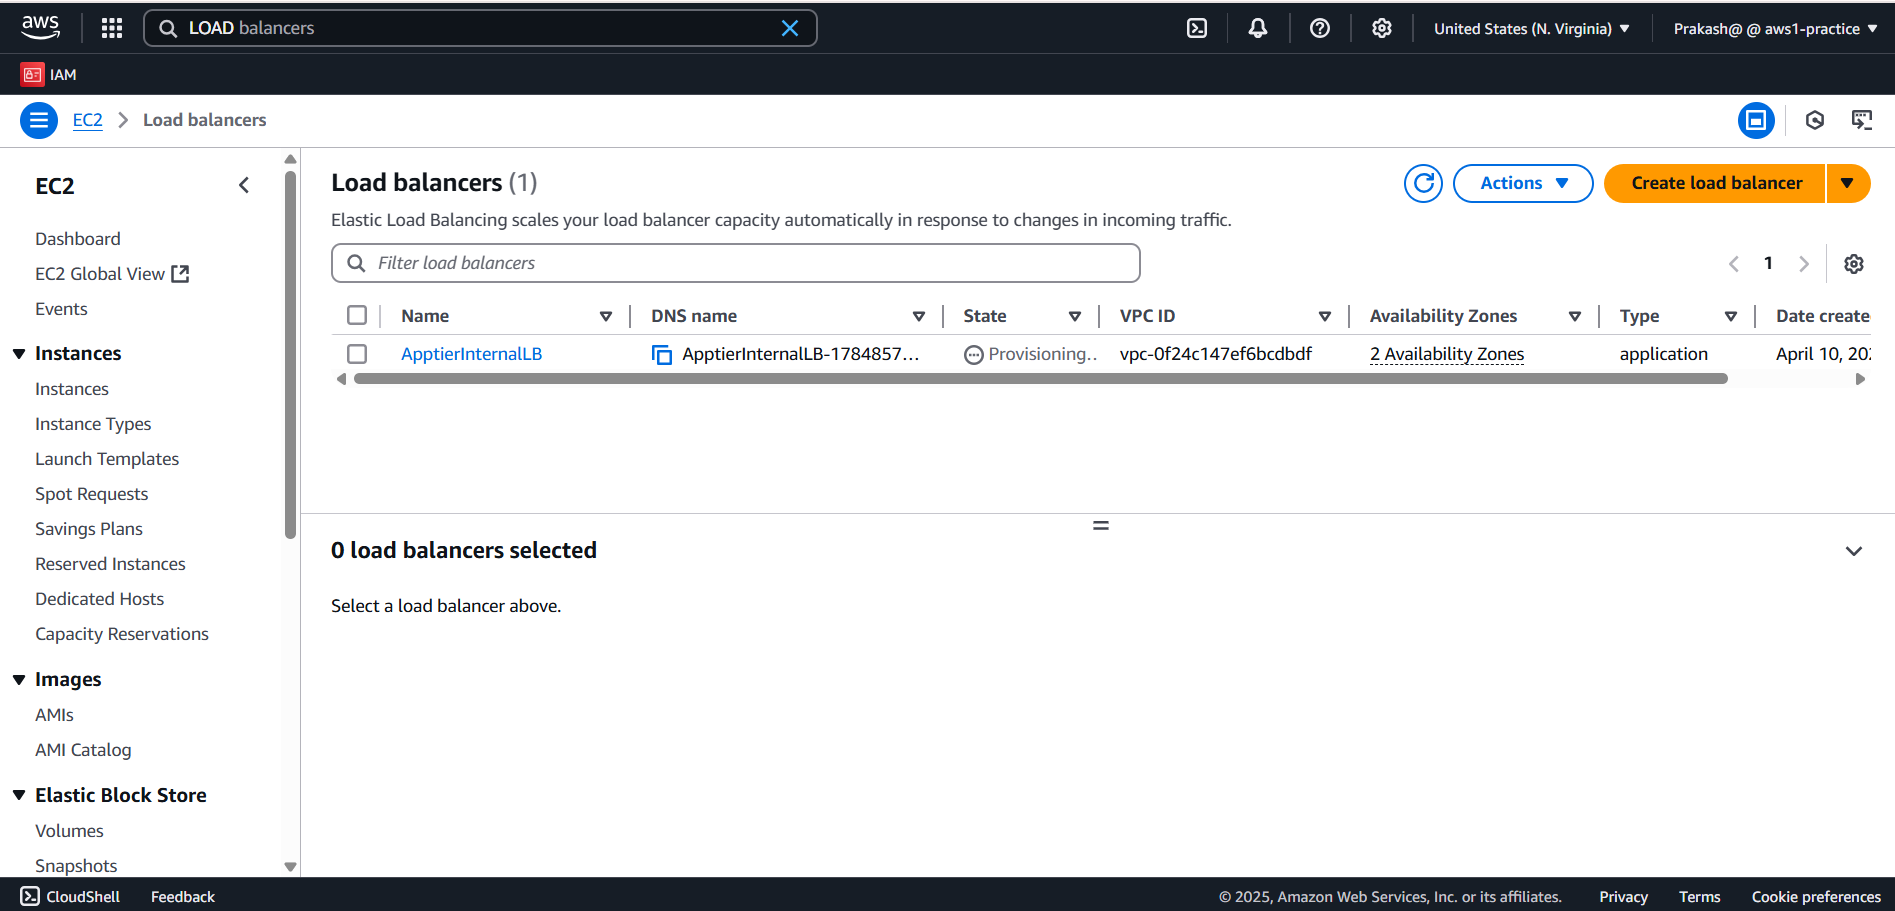Clear the search box with X icon

[x=790, y=28]
